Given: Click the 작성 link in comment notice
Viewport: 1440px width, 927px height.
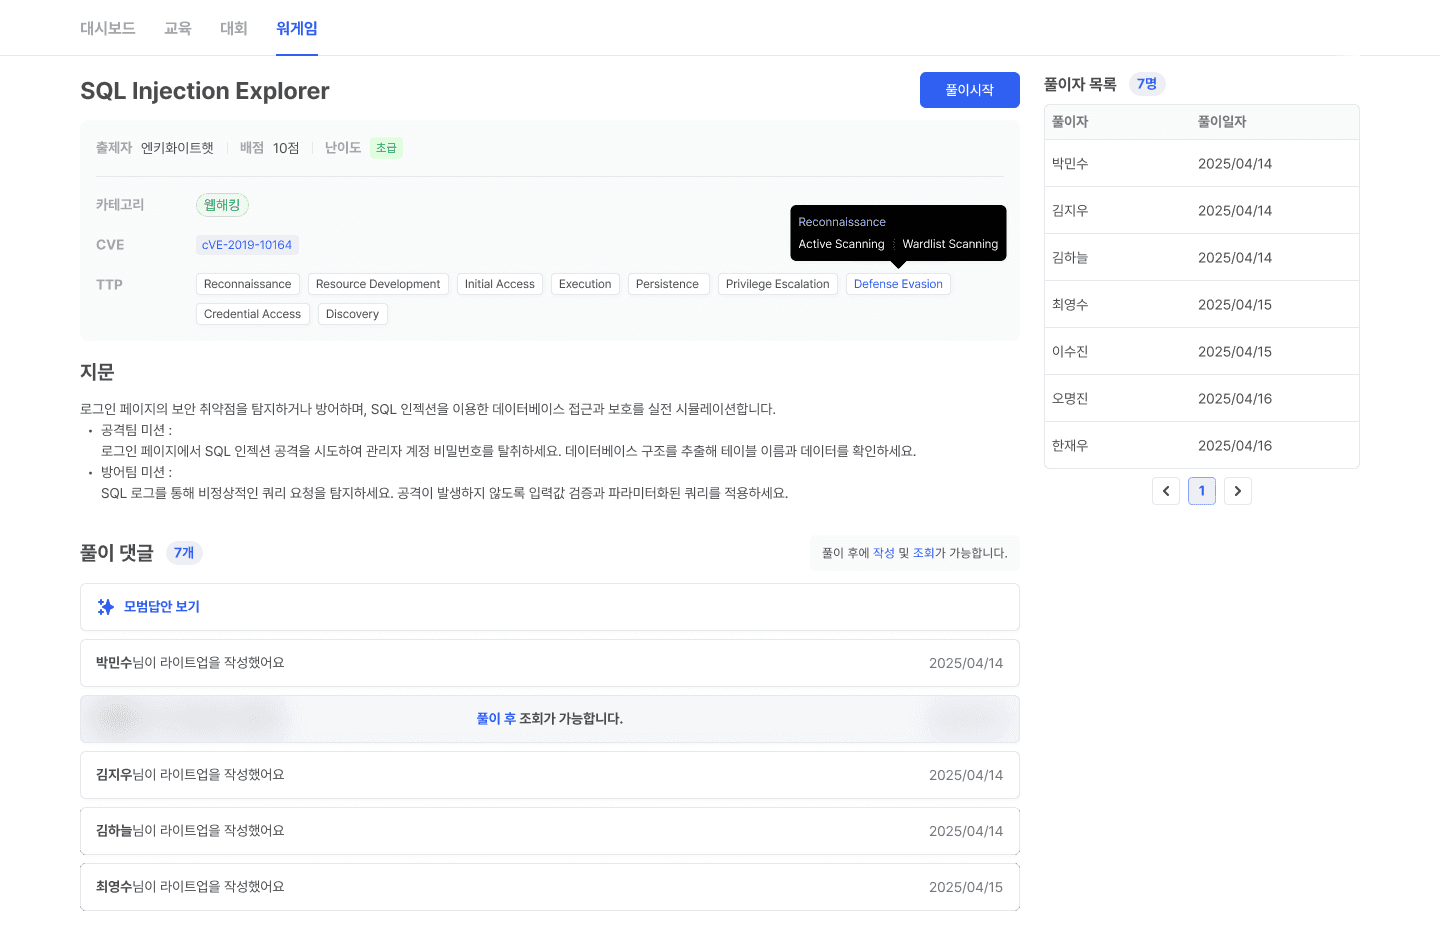Looking at the screenshot, I should pos(884,553).
